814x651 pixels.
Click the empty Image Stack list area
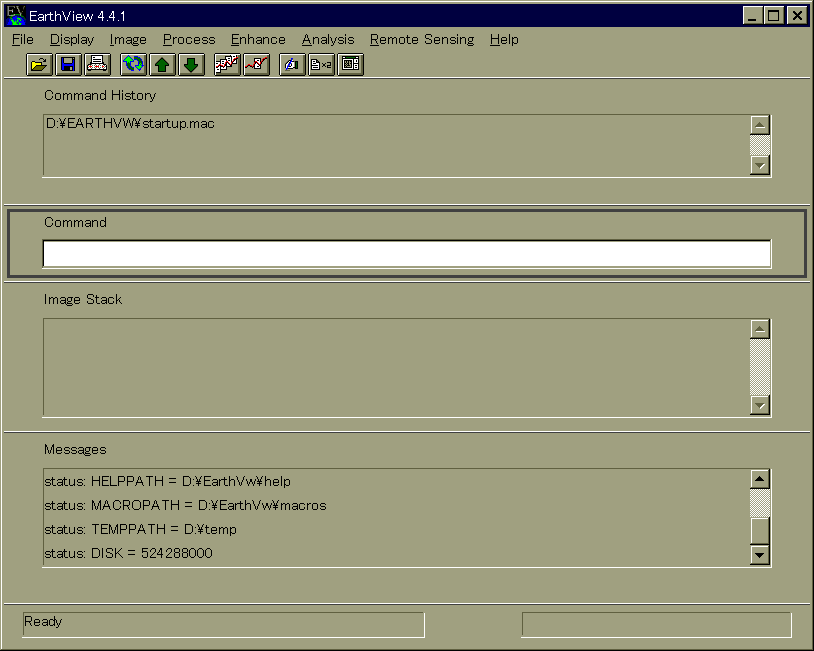(397, 368)
